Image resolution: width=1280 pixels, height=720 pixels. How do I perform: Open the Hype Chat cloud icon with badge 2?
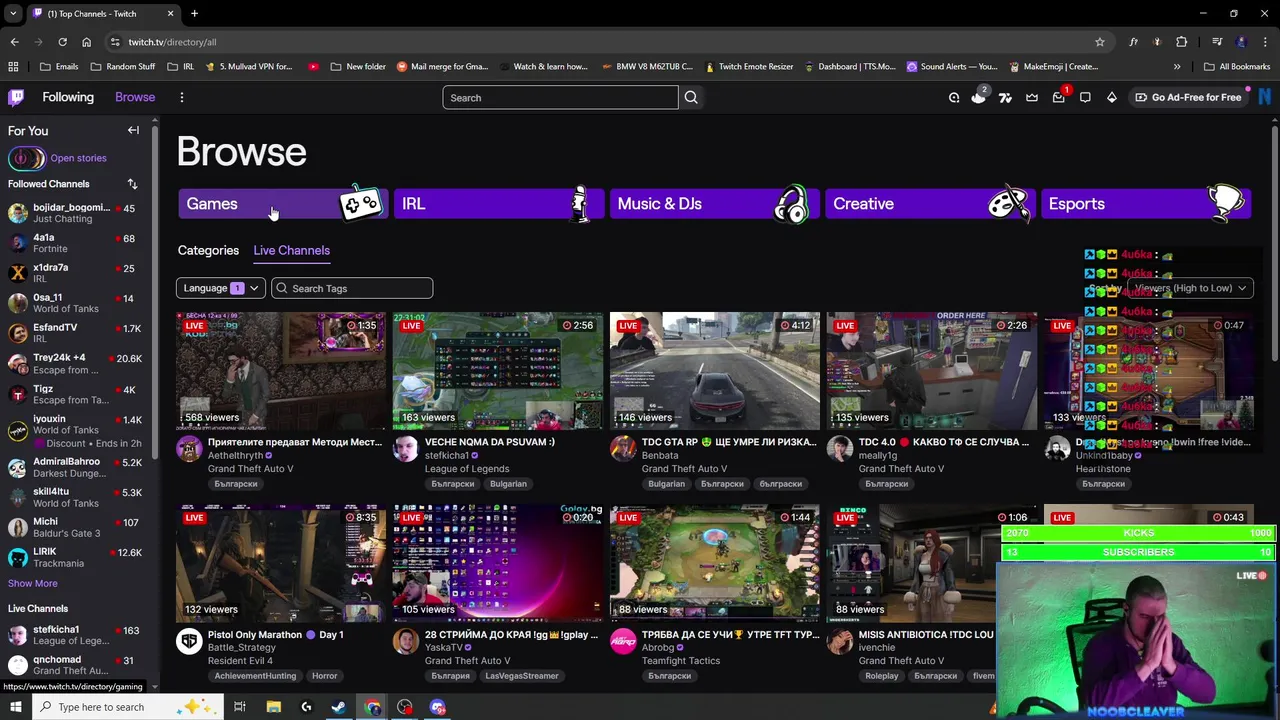click(979, 97)
